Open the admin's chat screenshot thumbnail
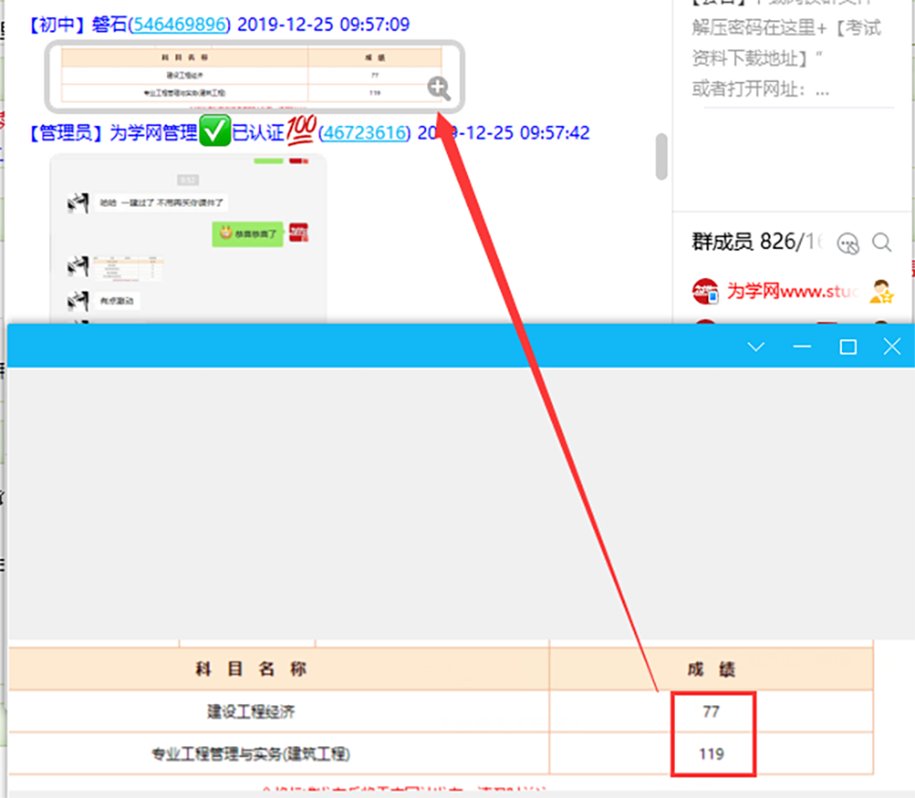The image size is (915, 798). tap(188, 238)
